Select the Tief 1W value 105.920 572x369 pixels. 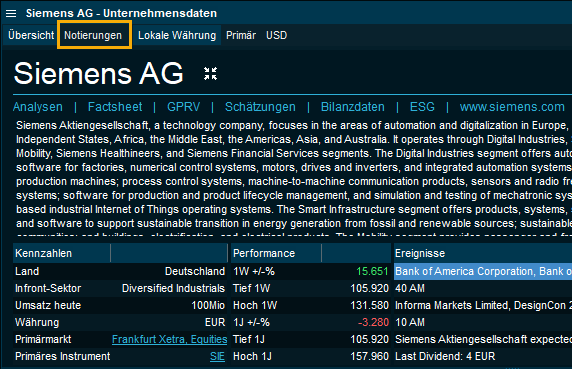coord(370,288)
